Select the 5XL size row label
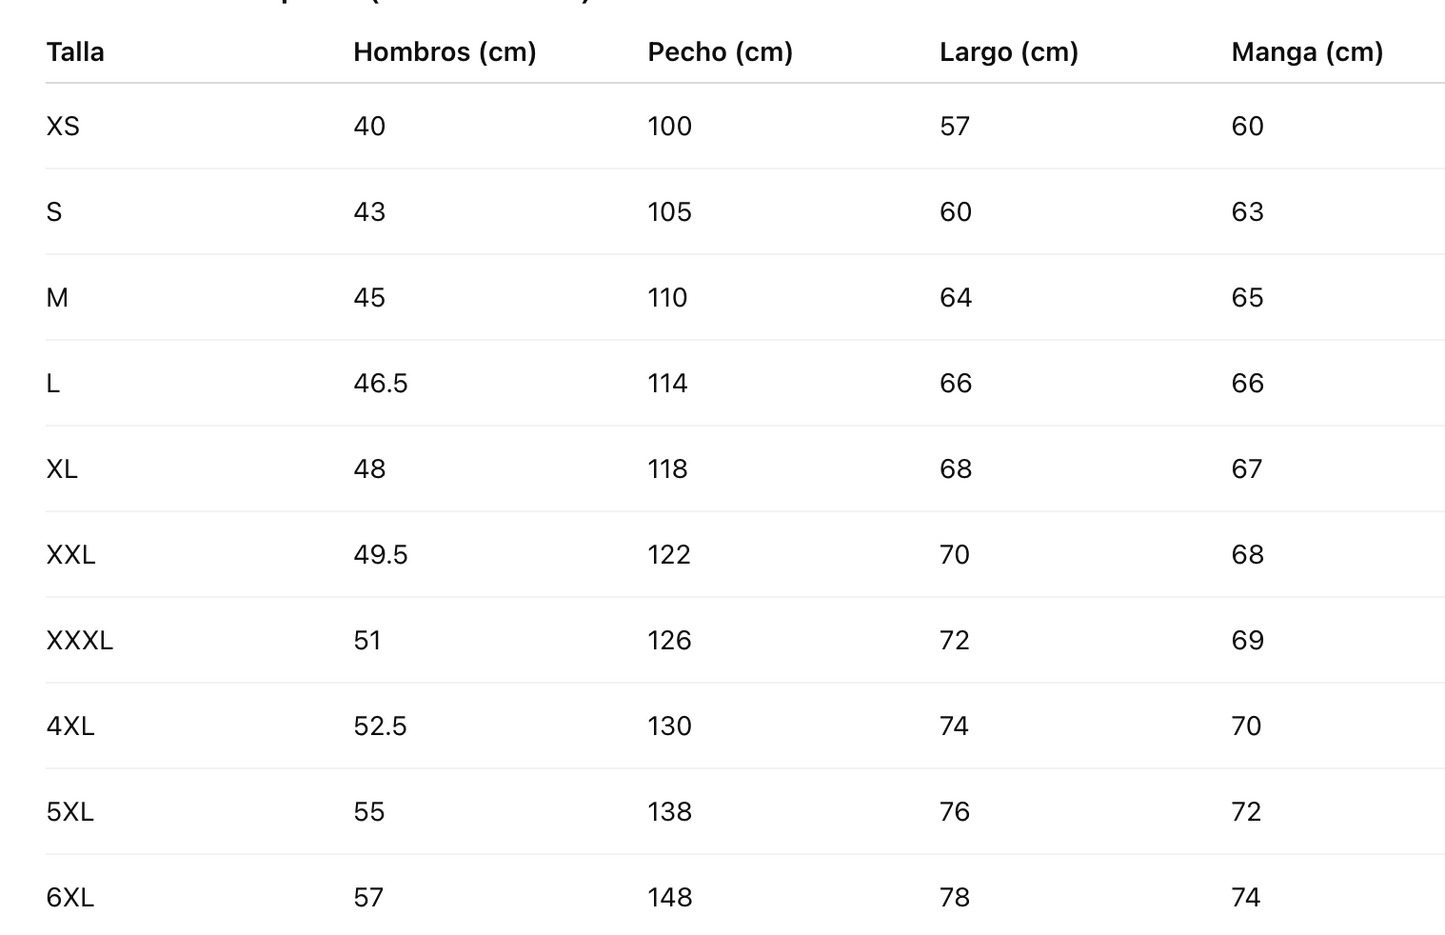The width and height of the screenshot is (1445, 935). [70, 812]
